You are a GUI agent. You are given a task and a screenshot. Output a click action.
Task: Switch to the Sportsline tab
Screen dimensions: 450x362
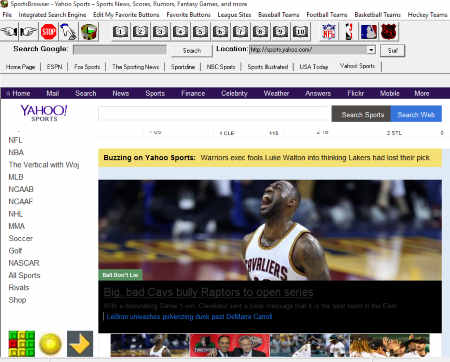[x=183, y=67]
